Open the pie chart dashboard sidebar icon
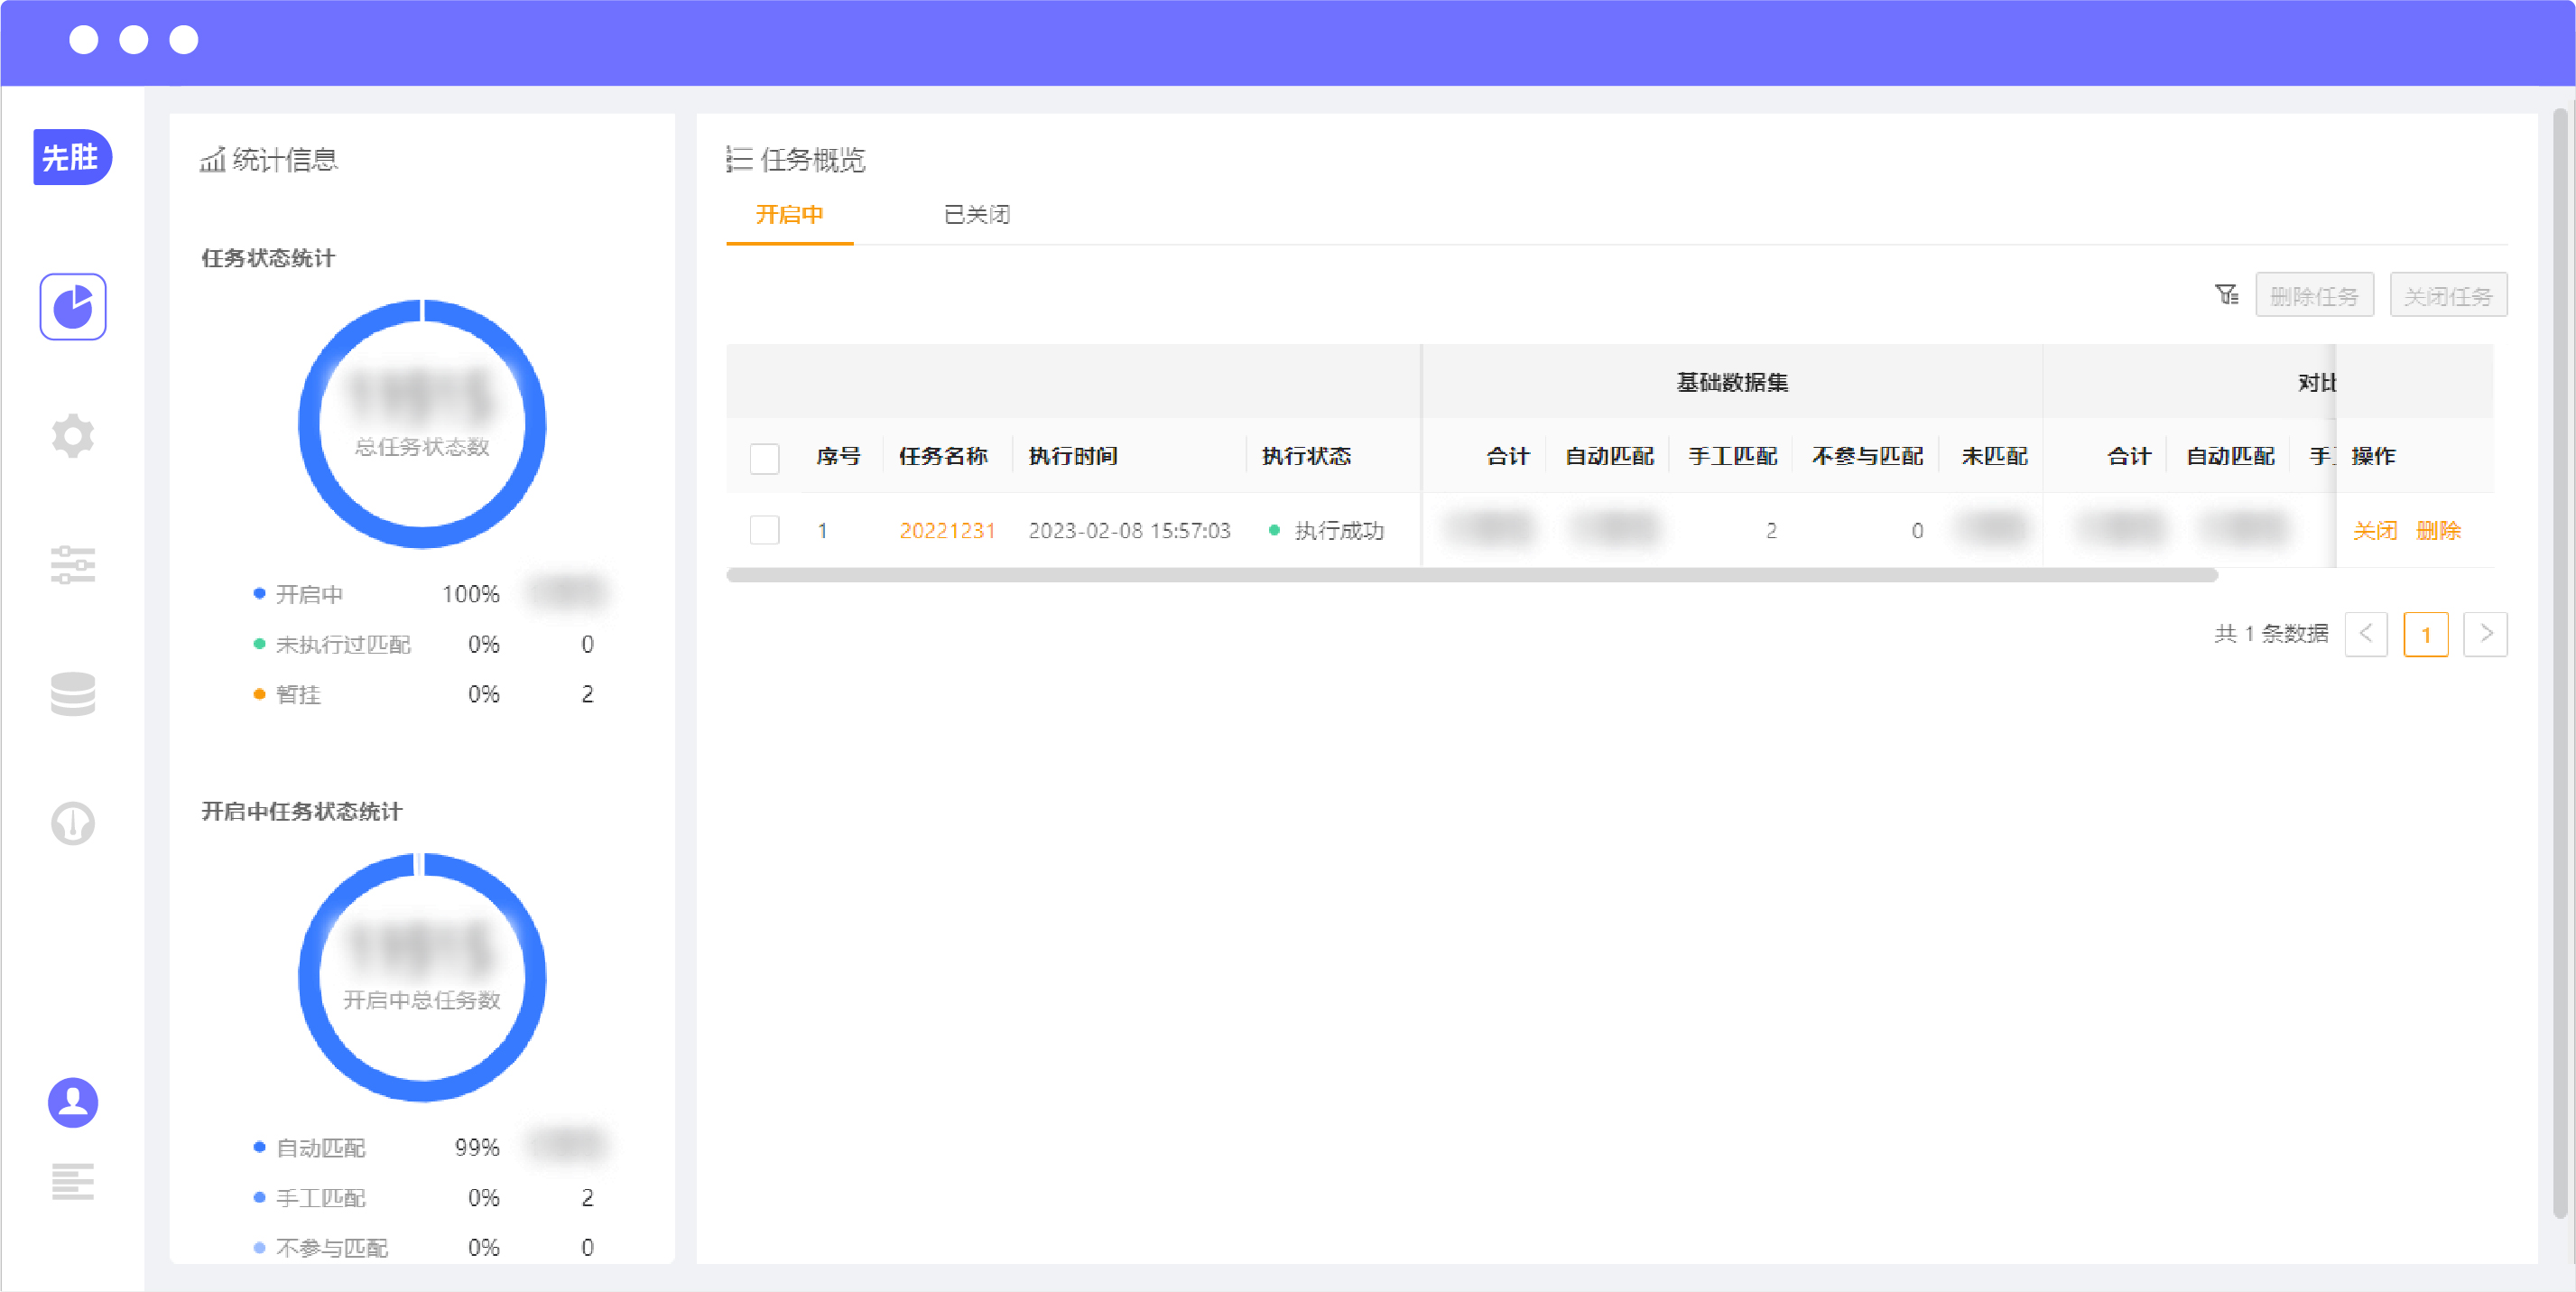Image resolution: width=2576 pixels, height=1292 pixels. tap(73, 307)
